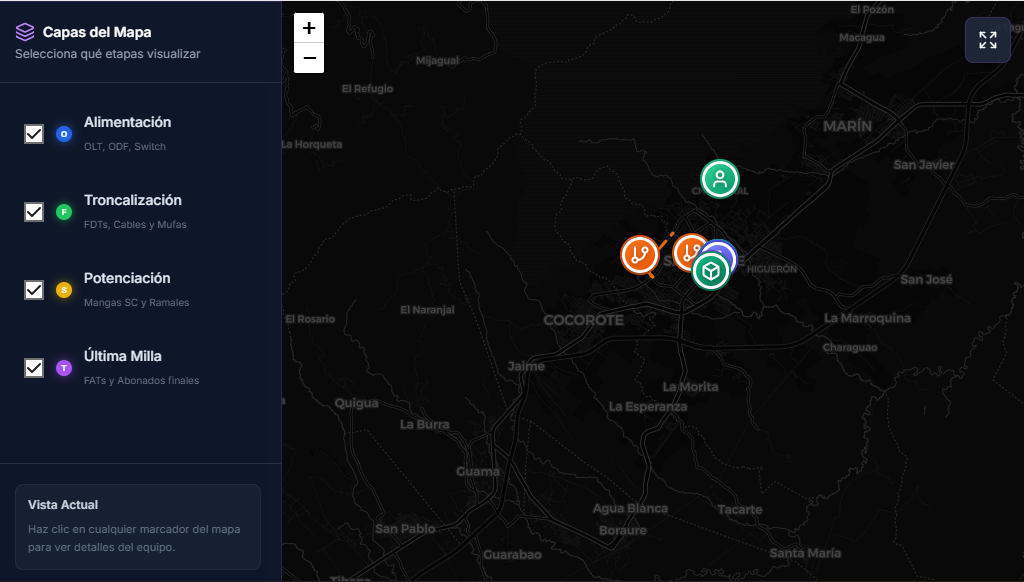Image resolution: width=1024 pixels, height=582 pixels.
Task: Toggle the Última Milla layer checkbox
Action: click(x=34, y=368)
